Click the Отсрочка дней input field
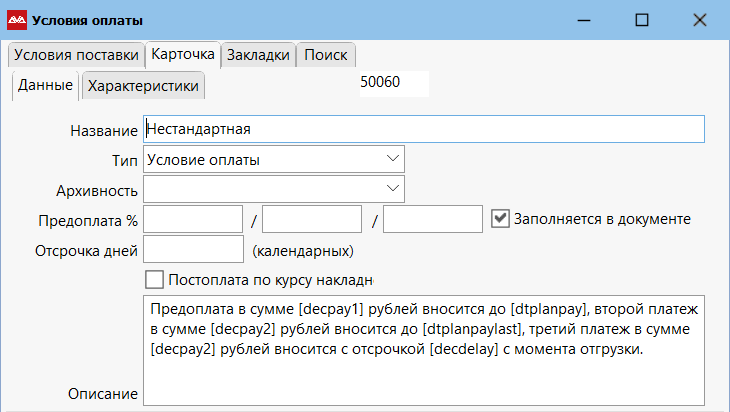Image resolution: width=730 pixels, height=412 pixels. point(194,249)
